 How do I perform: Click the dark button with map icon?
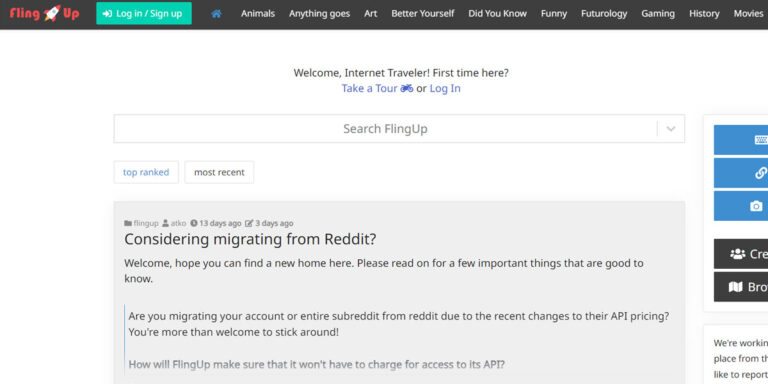tap(741, 287)
